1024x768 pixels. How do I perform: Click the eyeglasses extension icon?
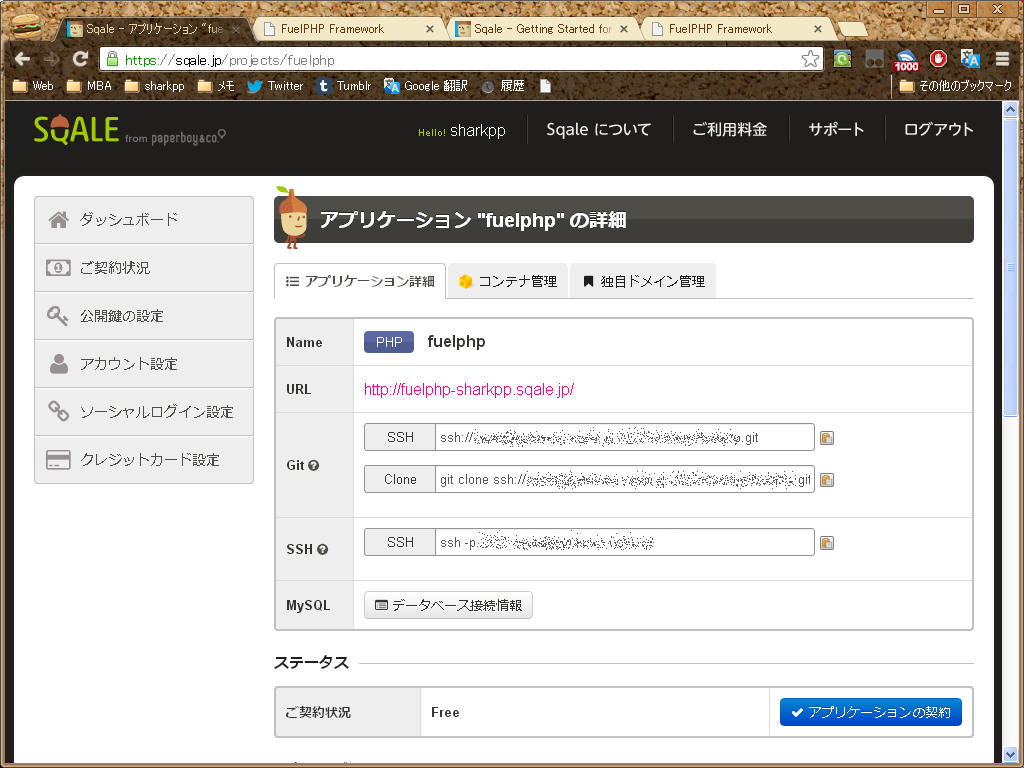pyautogui.click(x=874, y=59)
